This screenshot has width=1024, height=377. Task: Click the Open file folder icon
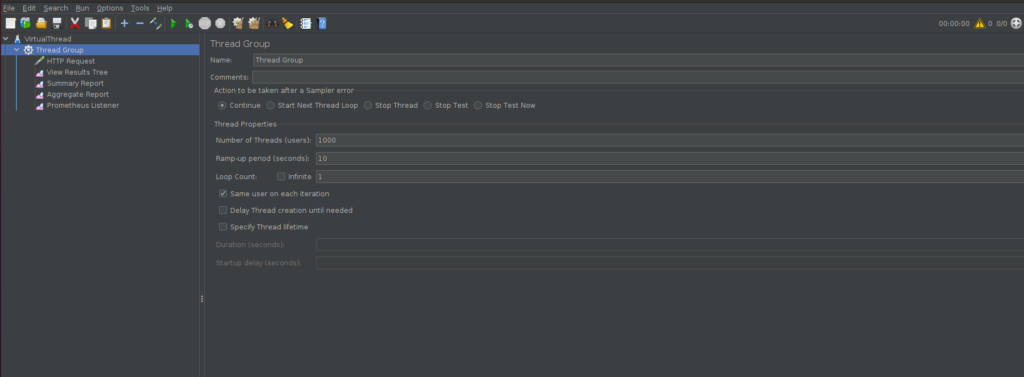point(41,24)
